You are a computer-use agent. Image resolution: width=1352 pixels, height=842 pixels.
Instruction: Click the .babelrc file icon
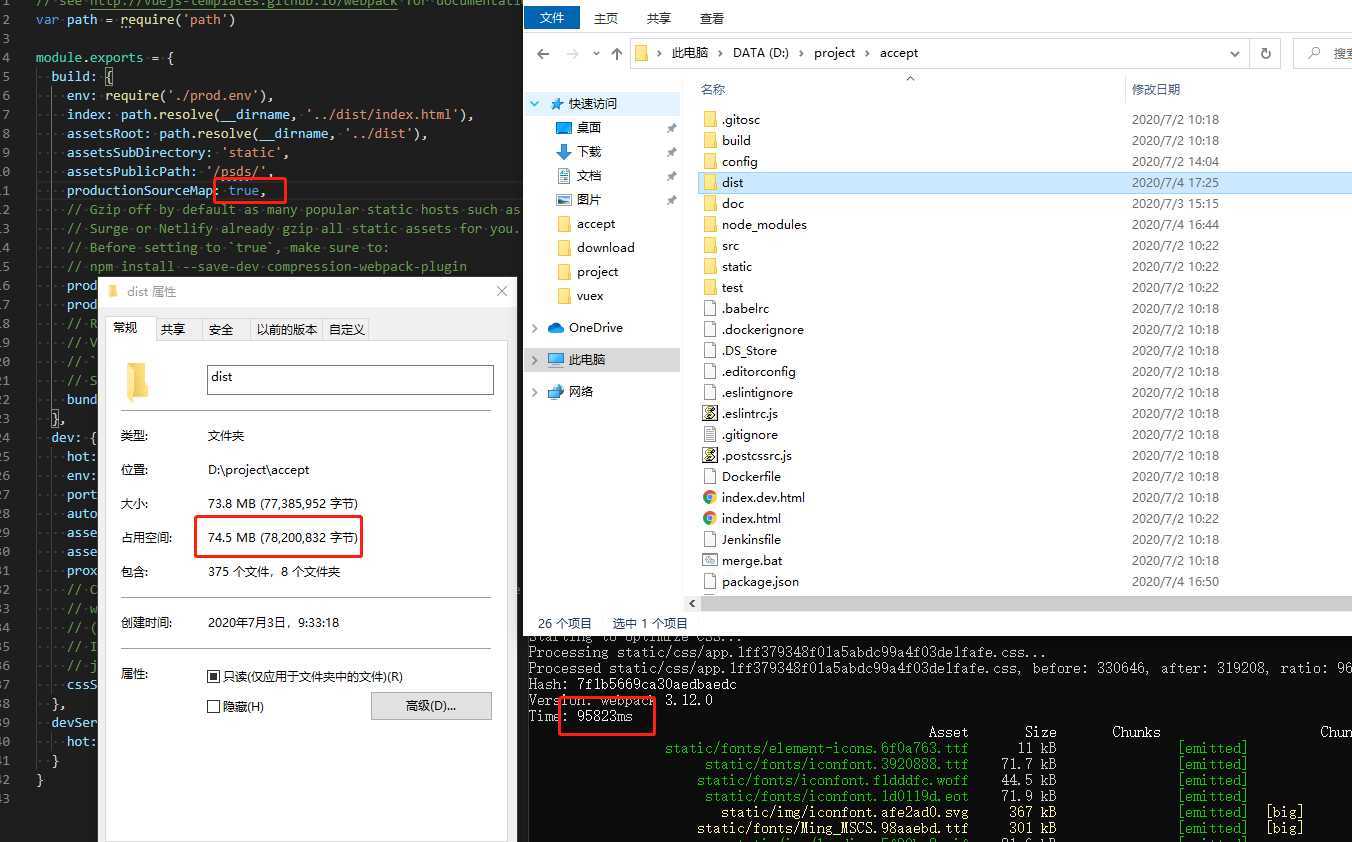click(x=710, y=308)
